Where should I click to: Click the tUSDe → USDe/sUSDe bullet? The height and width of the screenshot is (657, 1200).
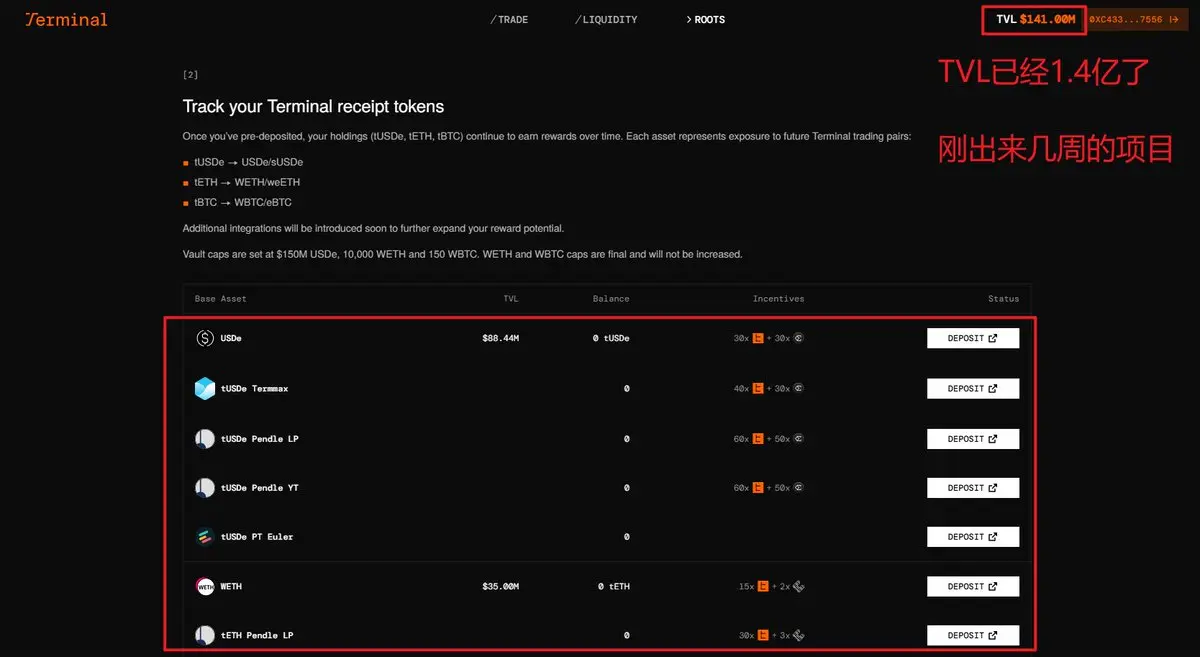click(248, 162)
